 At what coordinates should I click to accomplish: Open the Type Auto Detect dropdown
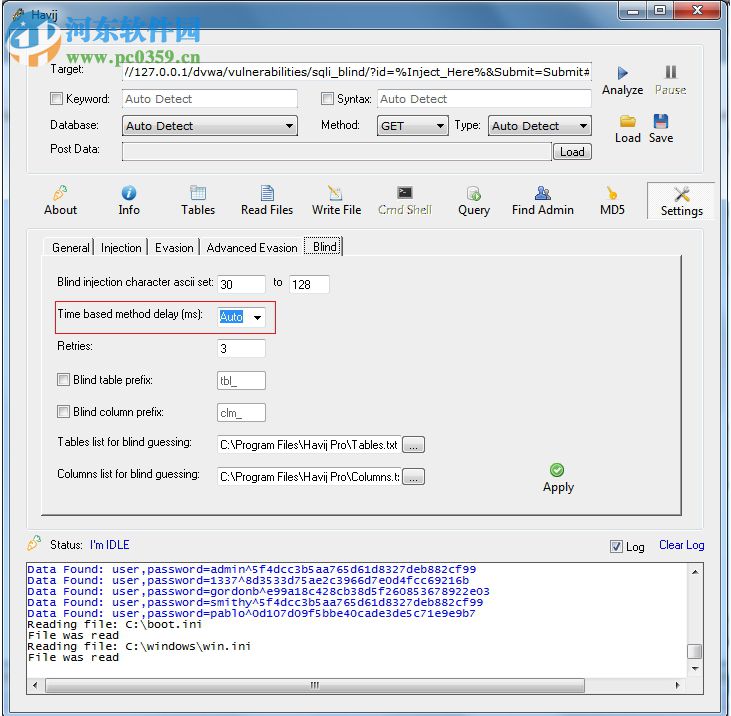tap(540, 126)
